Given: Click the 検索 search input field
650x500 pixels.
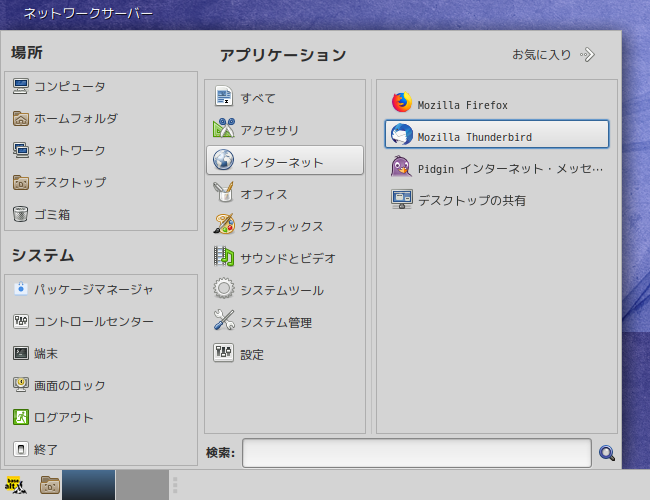Looking at the screenshot, I should coord(417,453).
